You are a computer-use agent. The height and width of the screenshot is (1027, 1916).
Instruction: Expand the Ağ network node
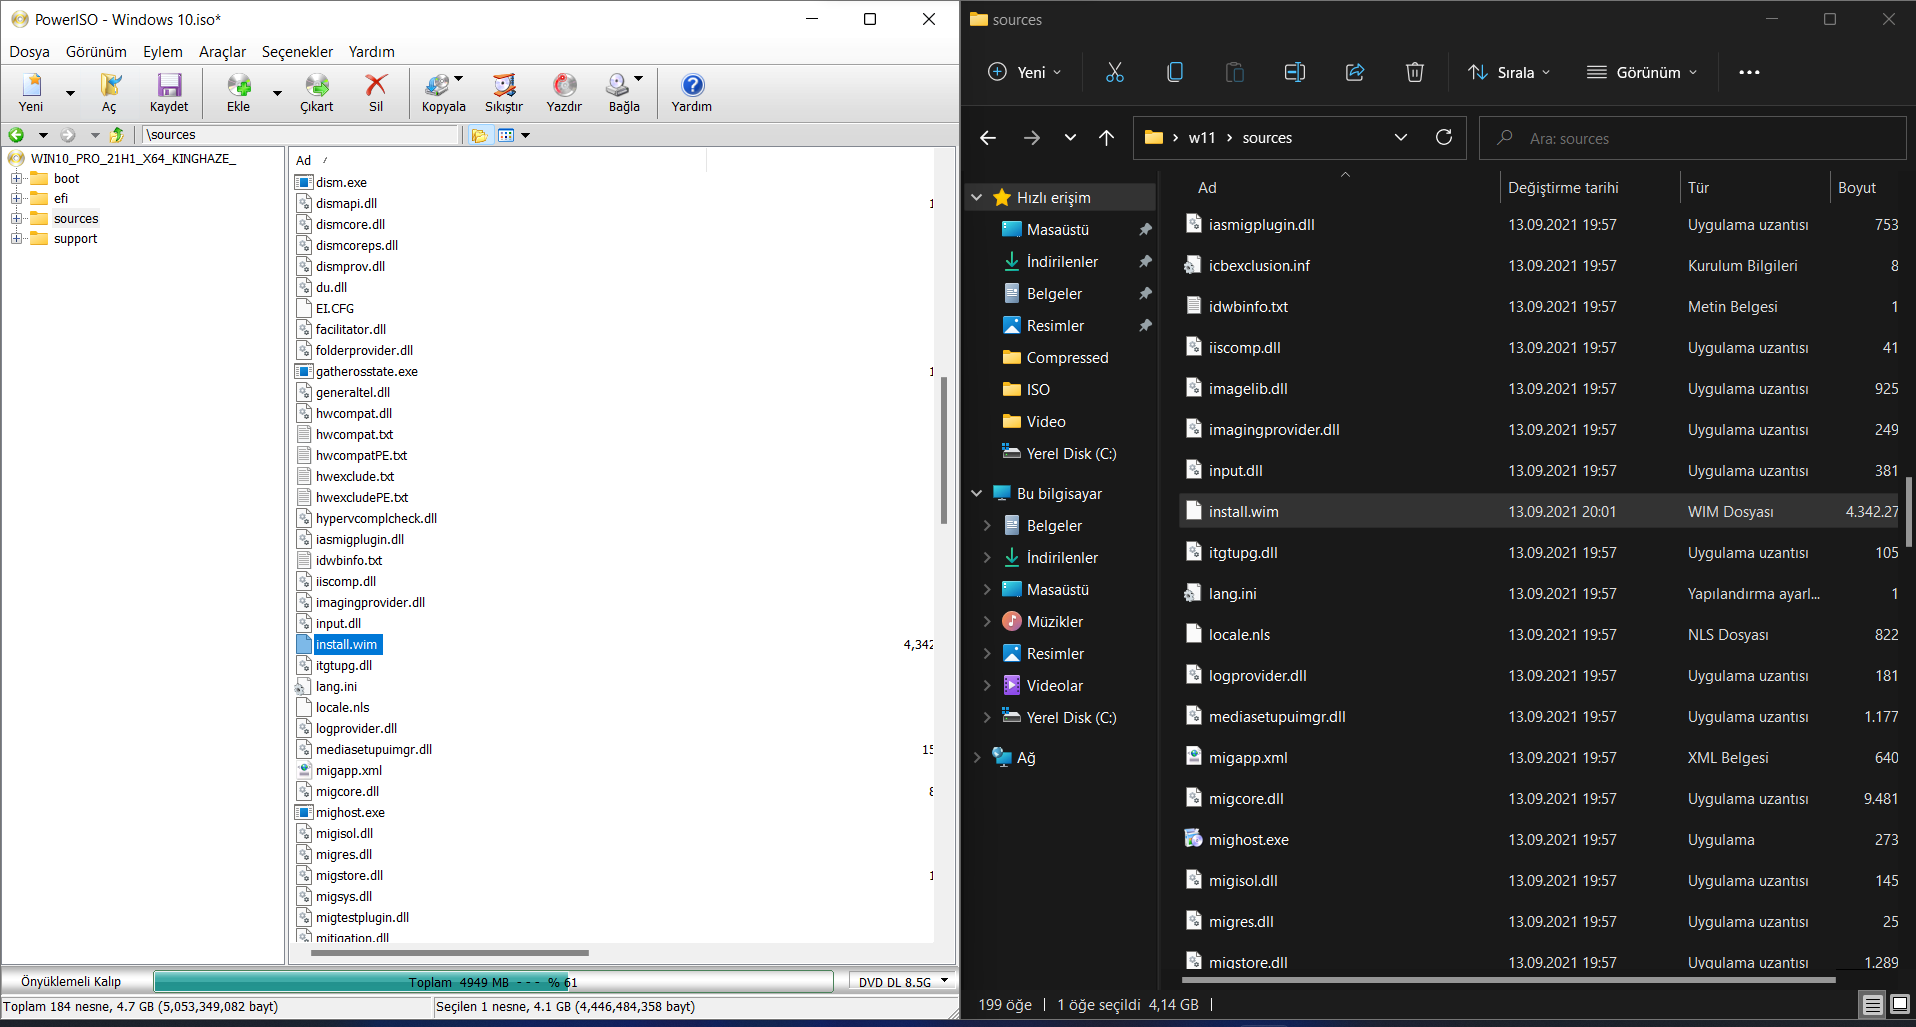977,758
